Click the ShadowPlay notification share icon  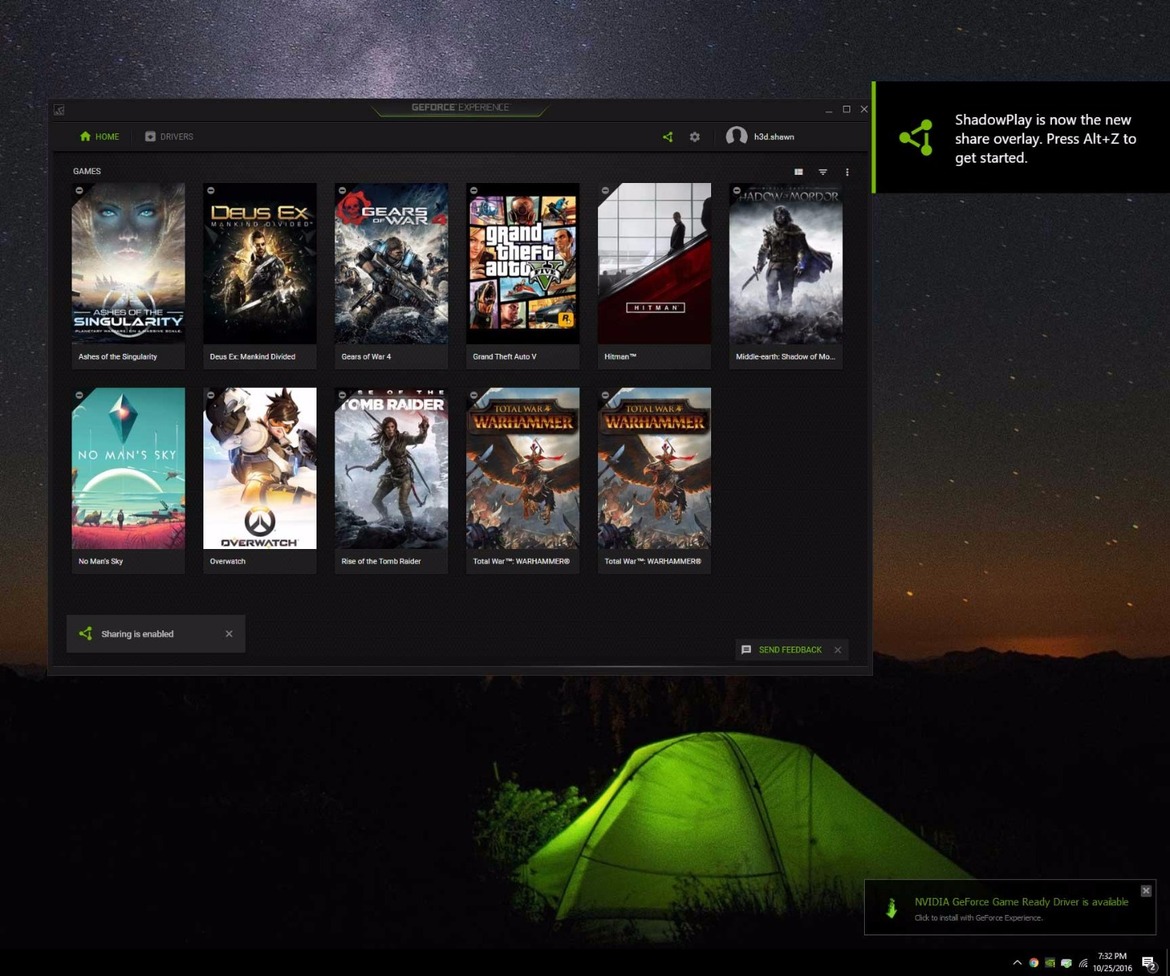pos(916,137)
